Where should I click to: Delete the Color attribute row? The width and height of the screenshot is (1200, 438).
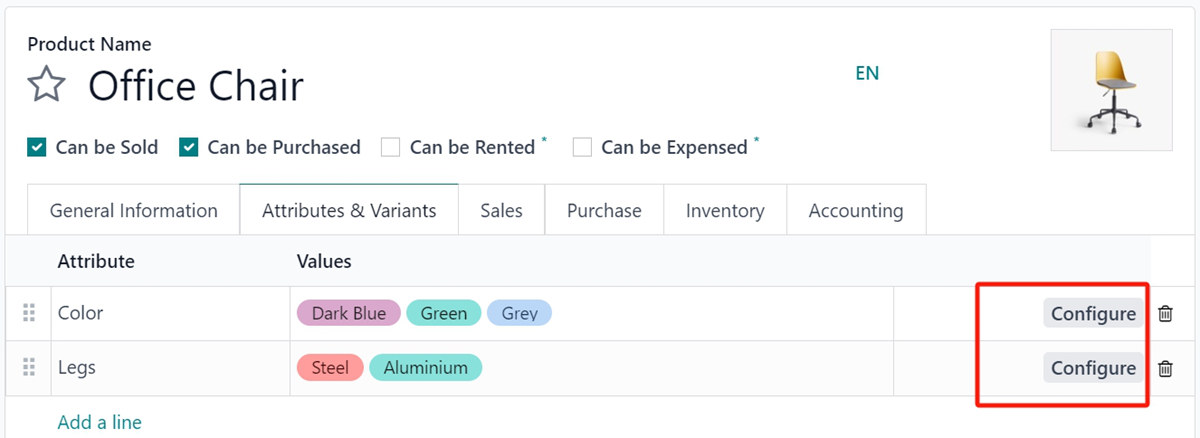click(1165, 314)
